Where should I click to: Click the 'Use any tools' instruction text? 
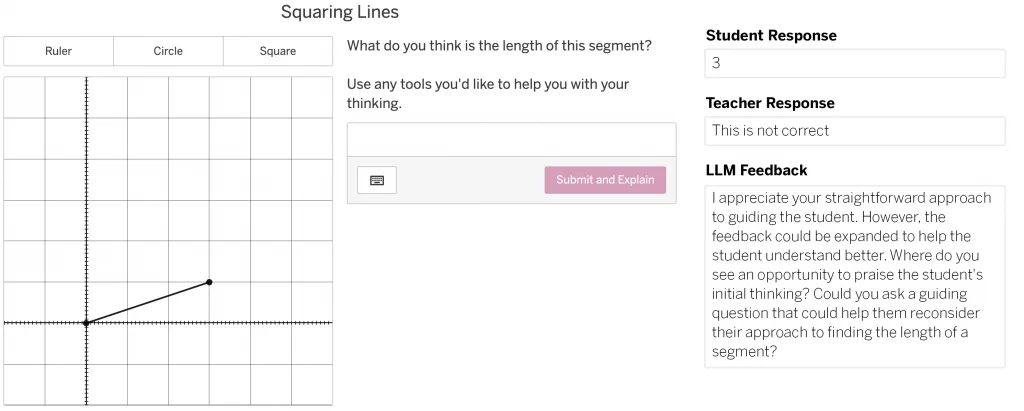[488, 93]
